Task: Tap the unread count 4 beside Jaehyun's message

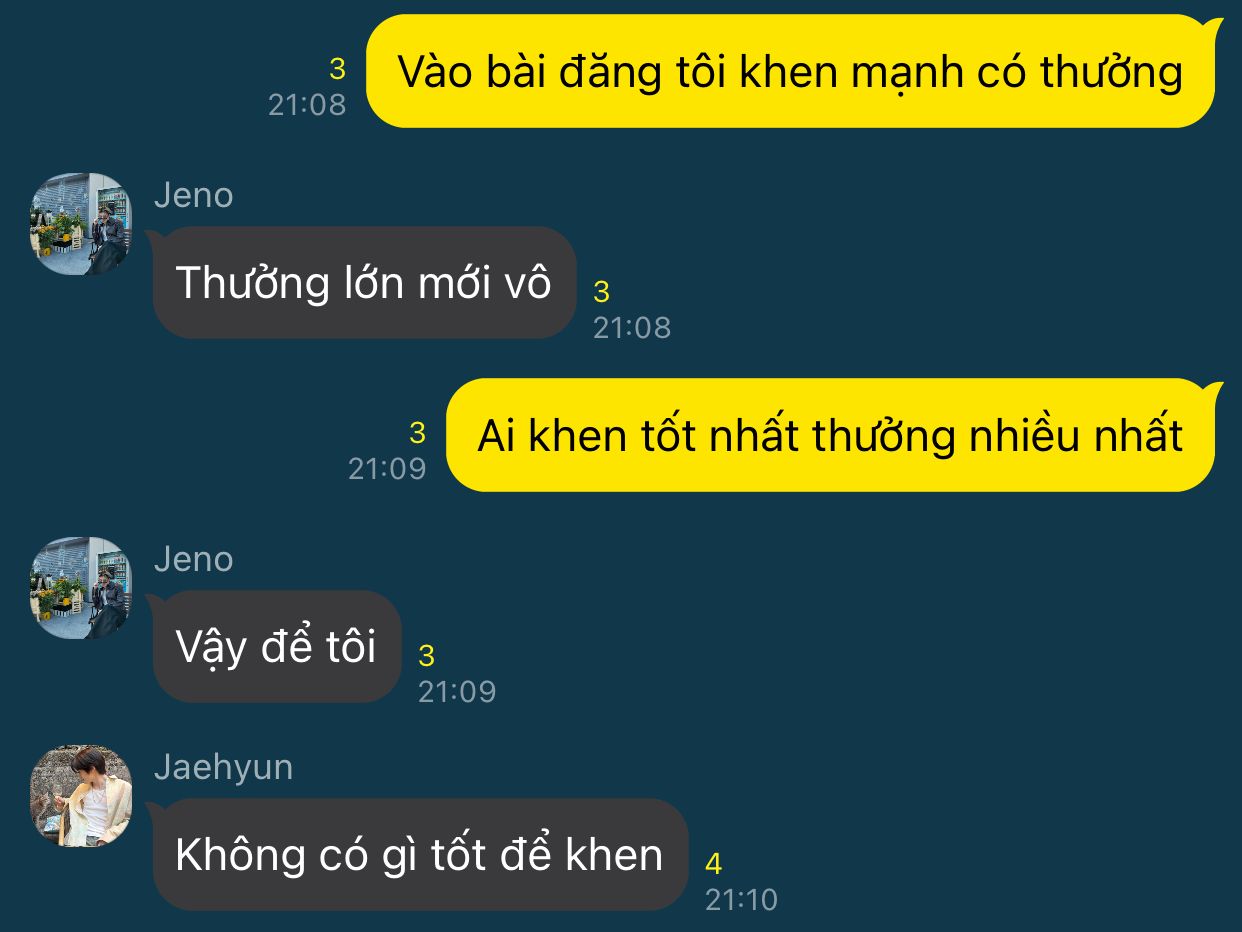Action: 713,864
